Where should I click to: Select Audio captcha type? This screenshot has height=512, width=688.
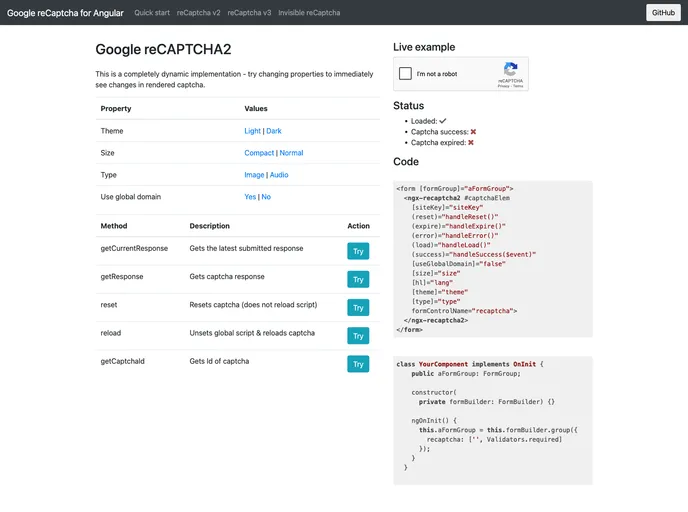click(279, 175)
